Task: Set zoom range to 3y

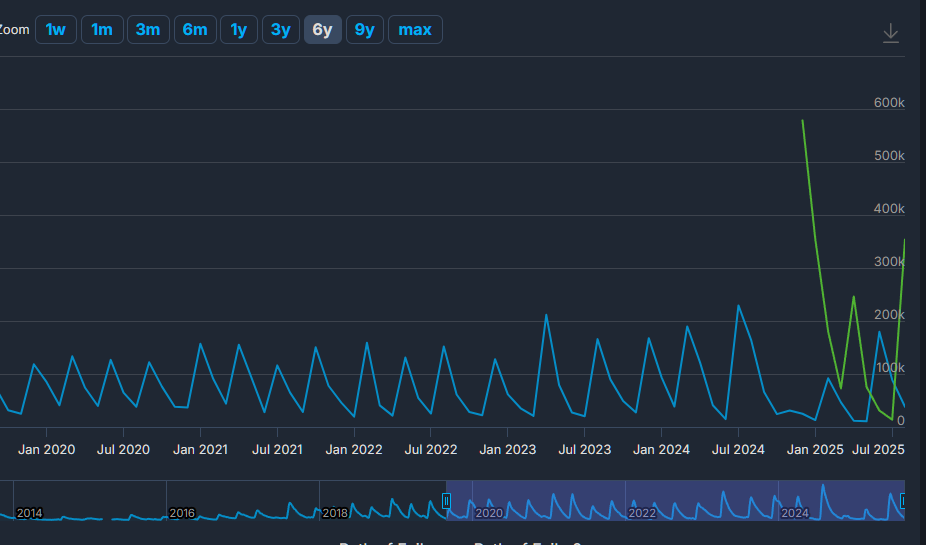Action: coord(281,30)
